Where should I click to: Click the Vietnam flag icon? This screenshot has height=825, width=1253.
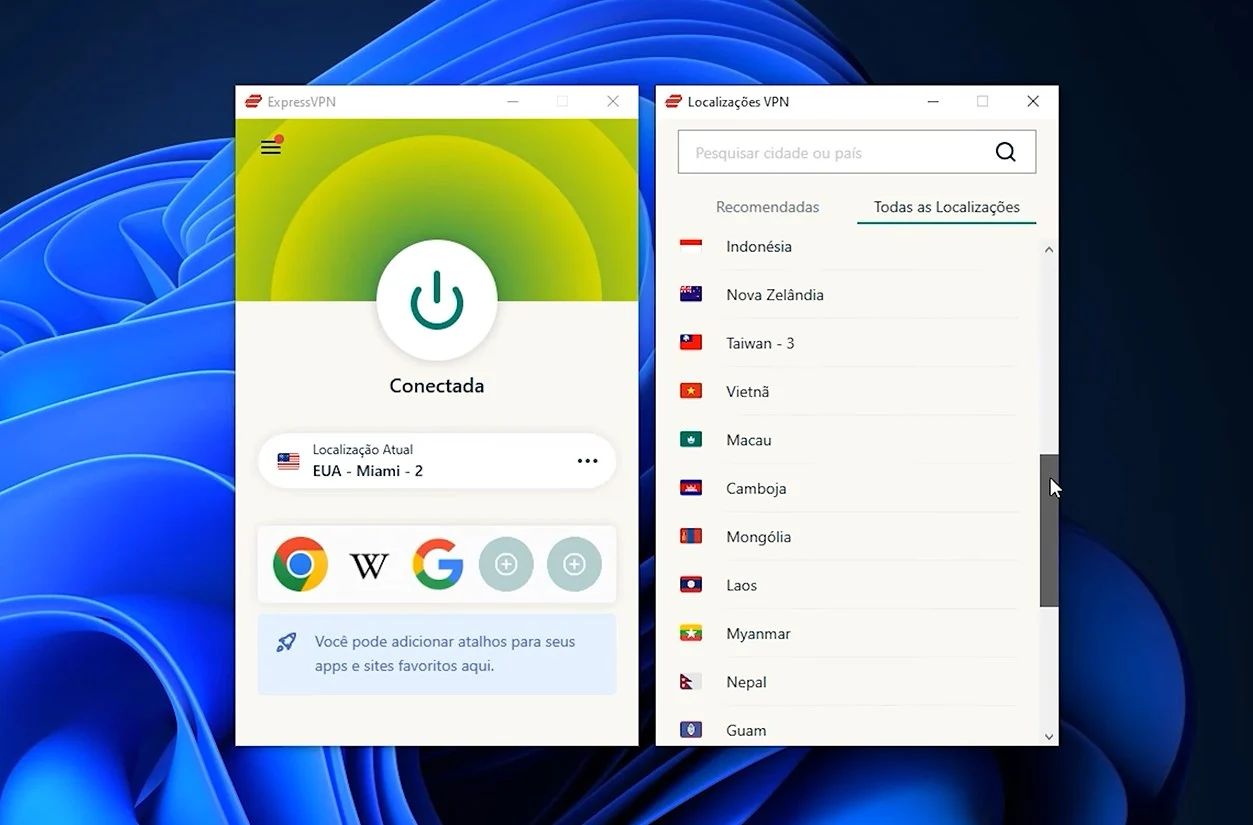691,391
